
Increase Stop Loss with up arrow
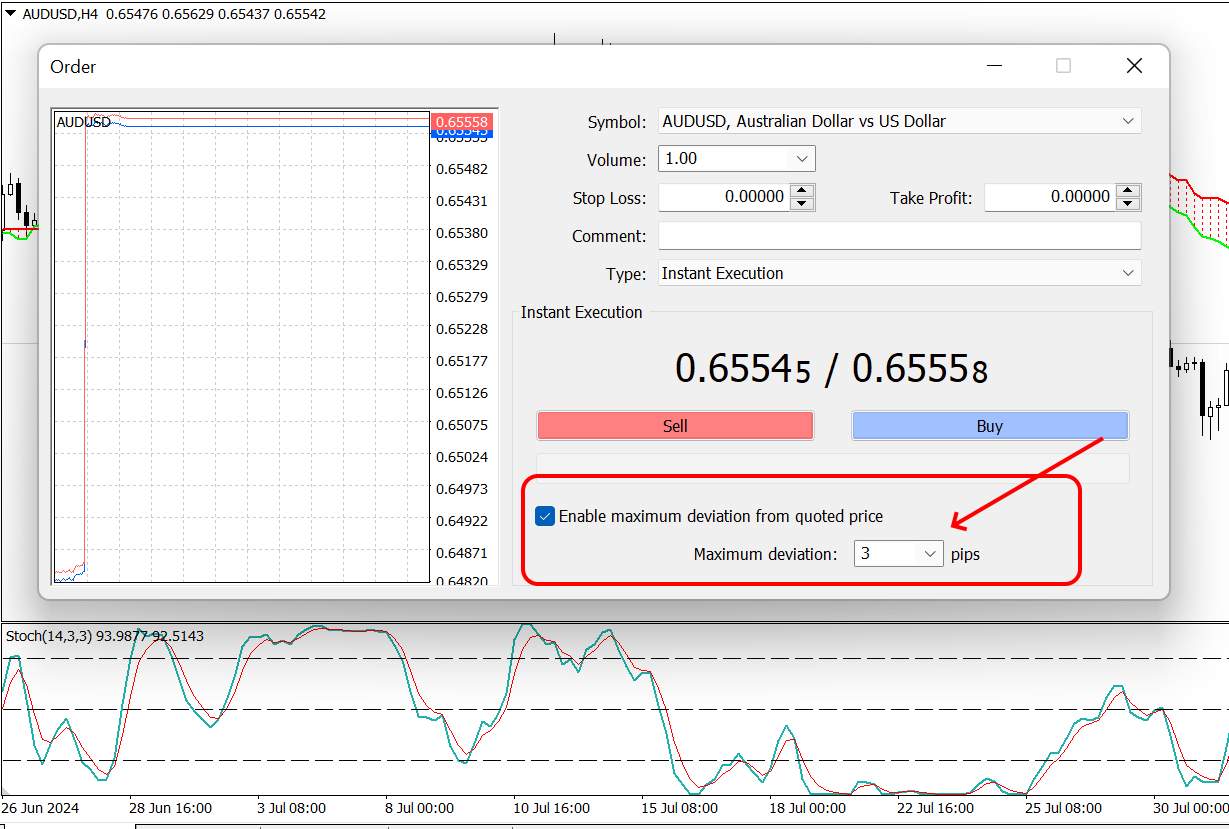(802, 191)
